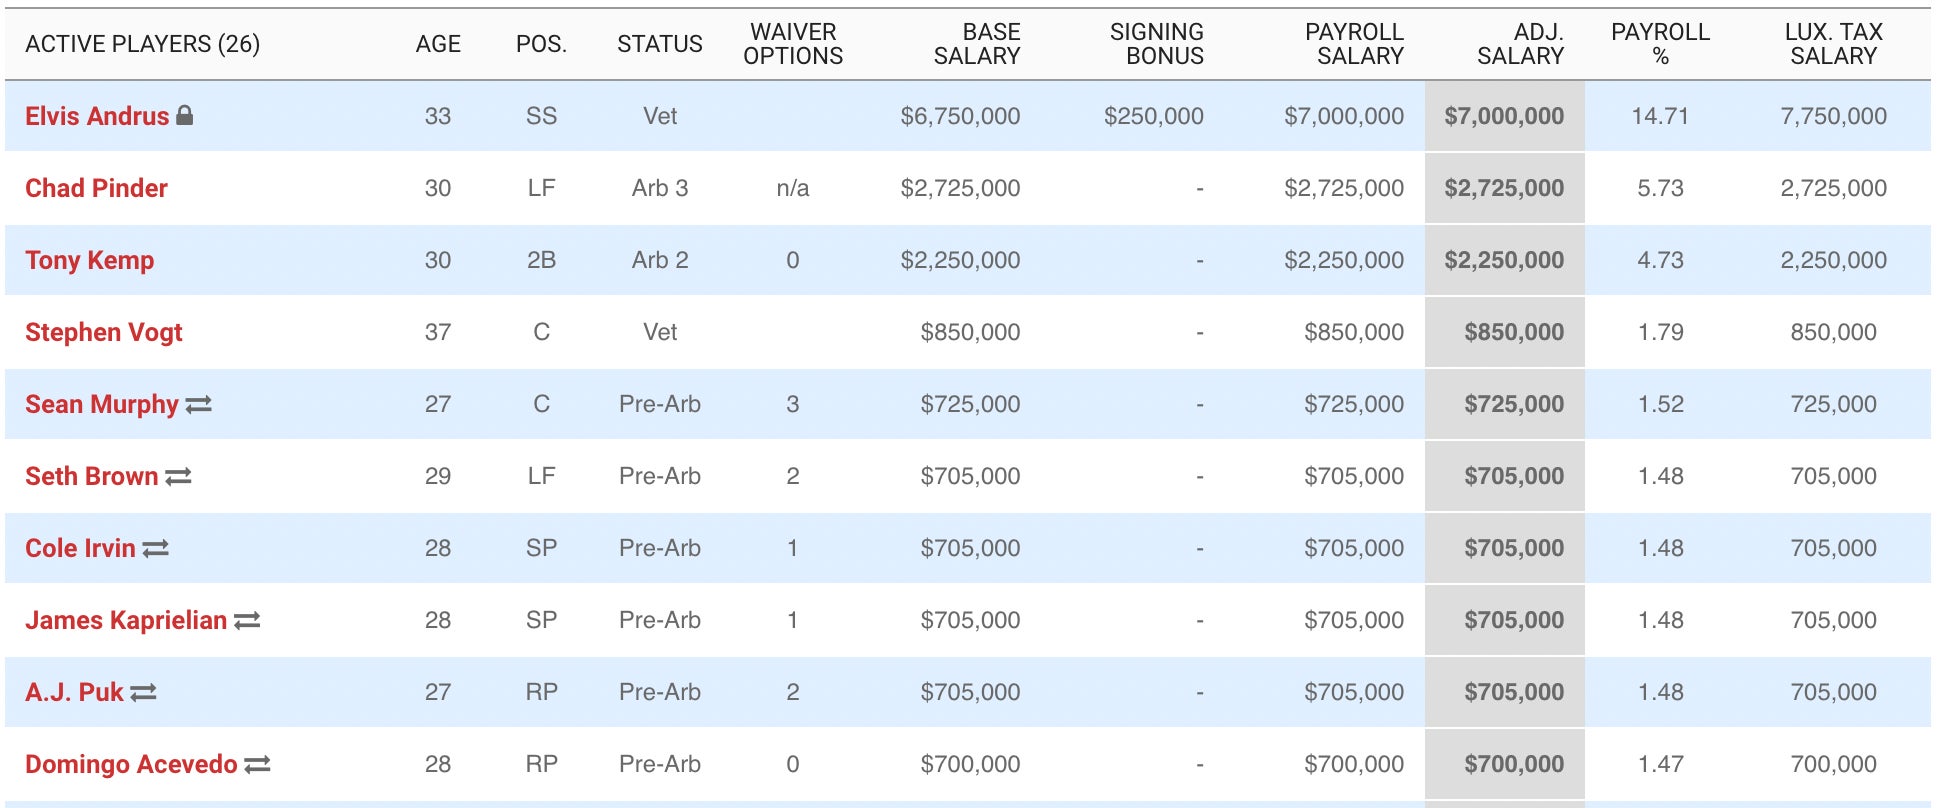Screen dimensions: 1938x808
Task: Go to Tony Kemp's profile link
Action: (x=89, y=260)
